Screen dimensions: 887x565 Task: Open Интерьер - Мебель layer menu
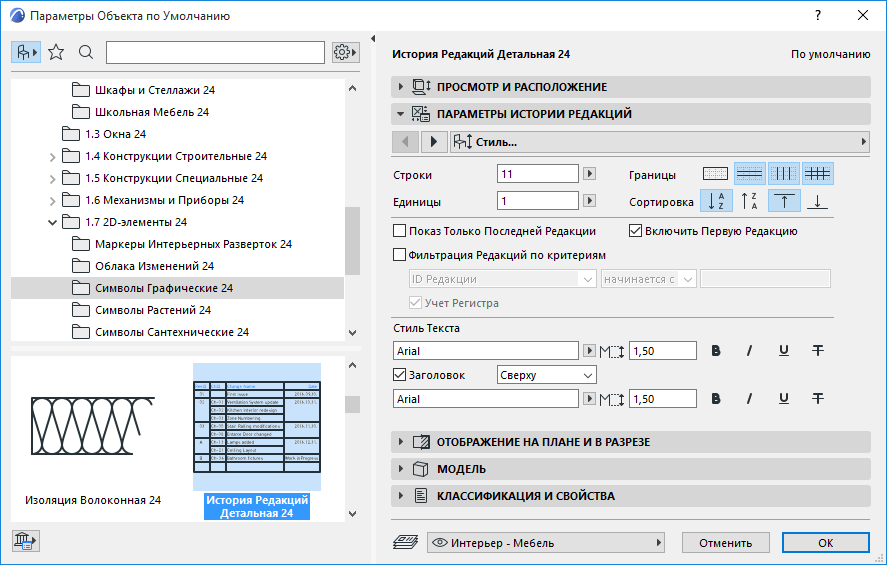click(546, 543)
